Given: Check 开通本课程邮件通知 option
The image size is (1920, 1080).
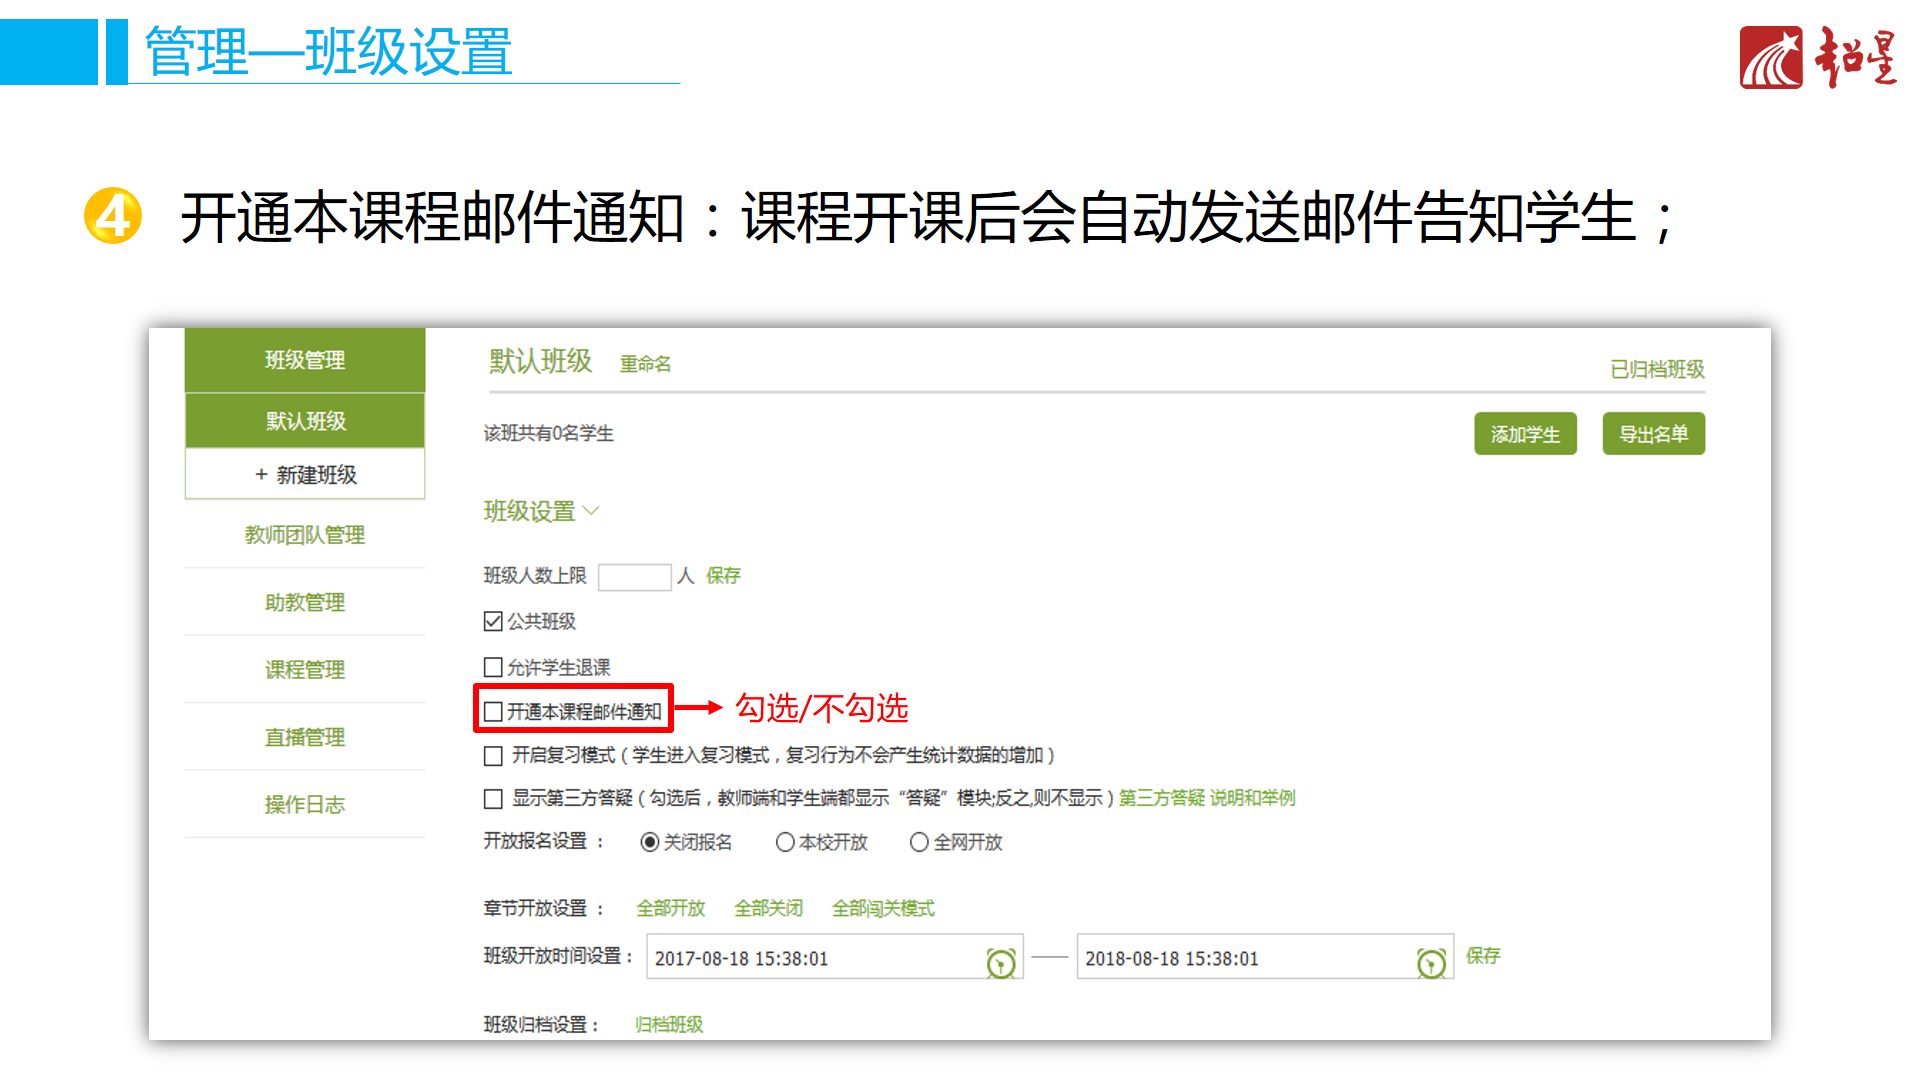Looking at the screenshot, I should [x=493, y=711].
